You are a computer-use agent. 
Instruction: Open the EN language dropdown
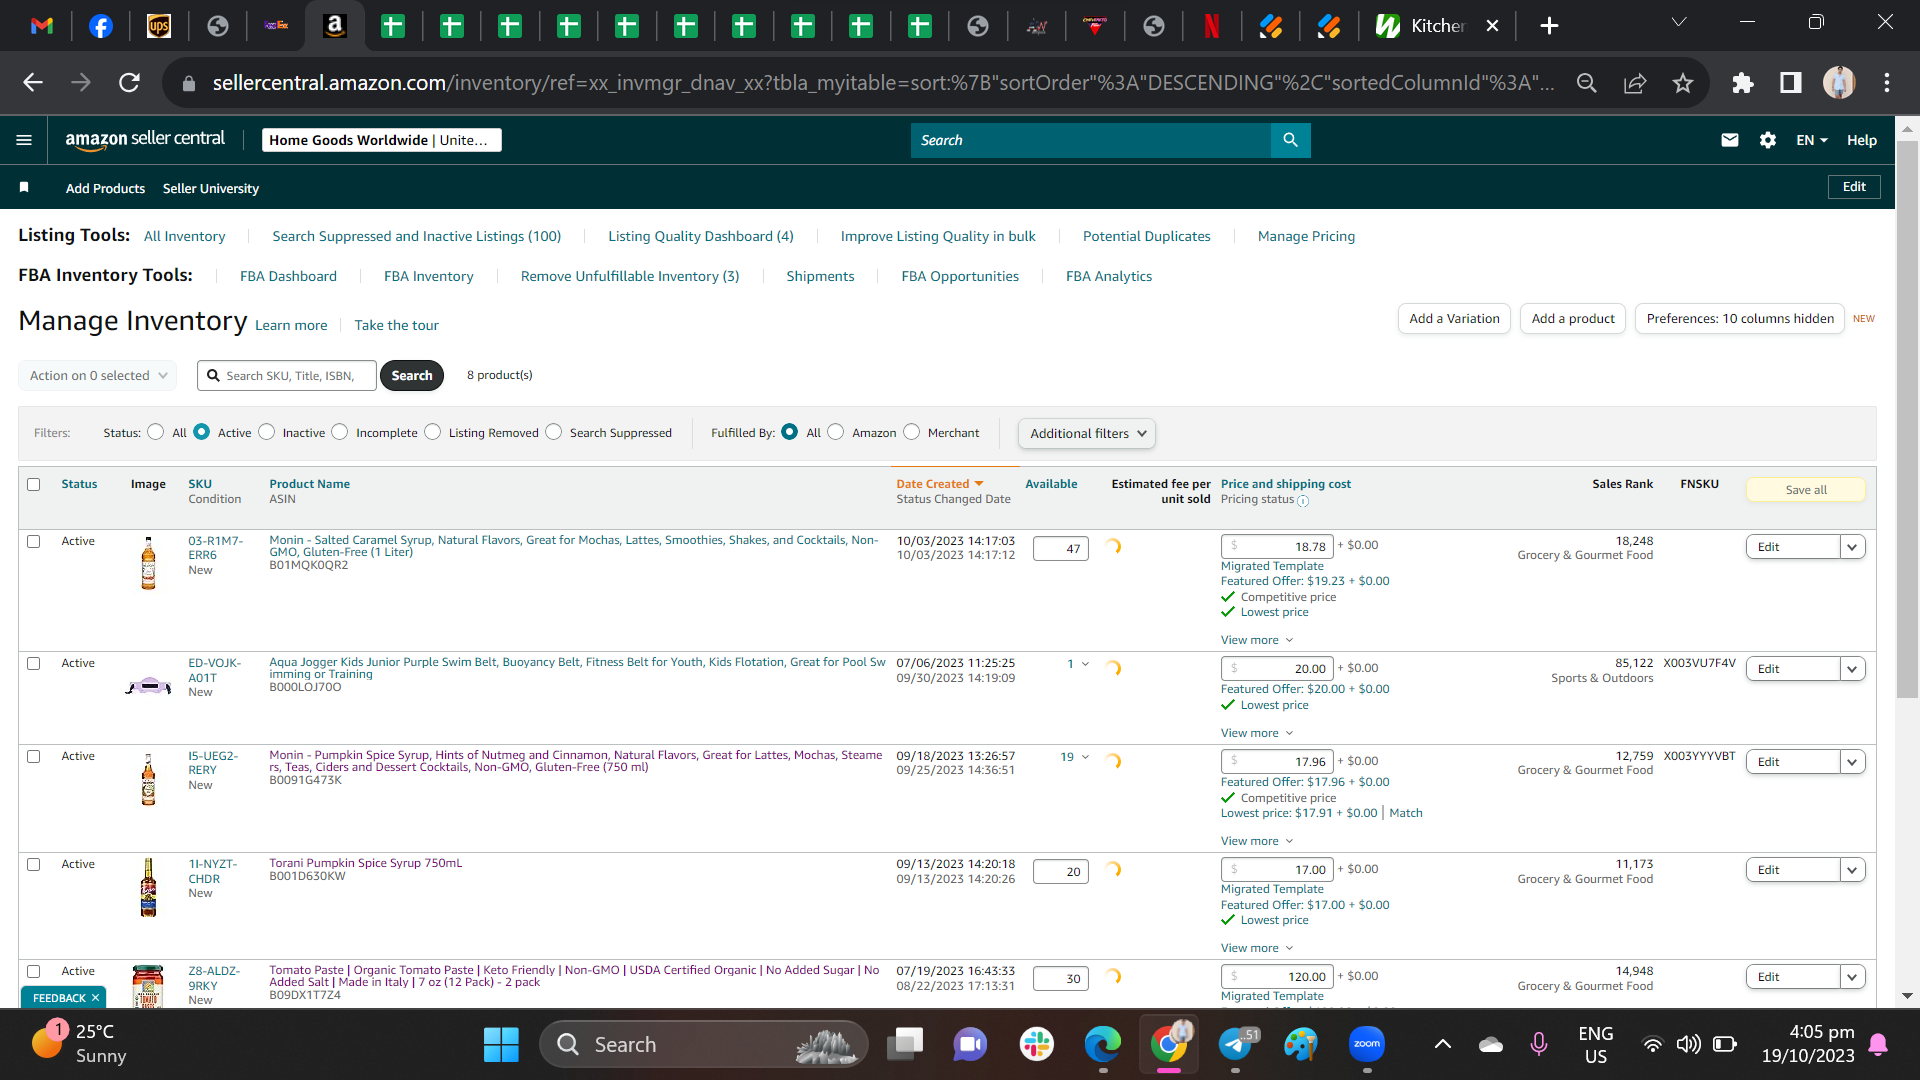click(1812, 140)
